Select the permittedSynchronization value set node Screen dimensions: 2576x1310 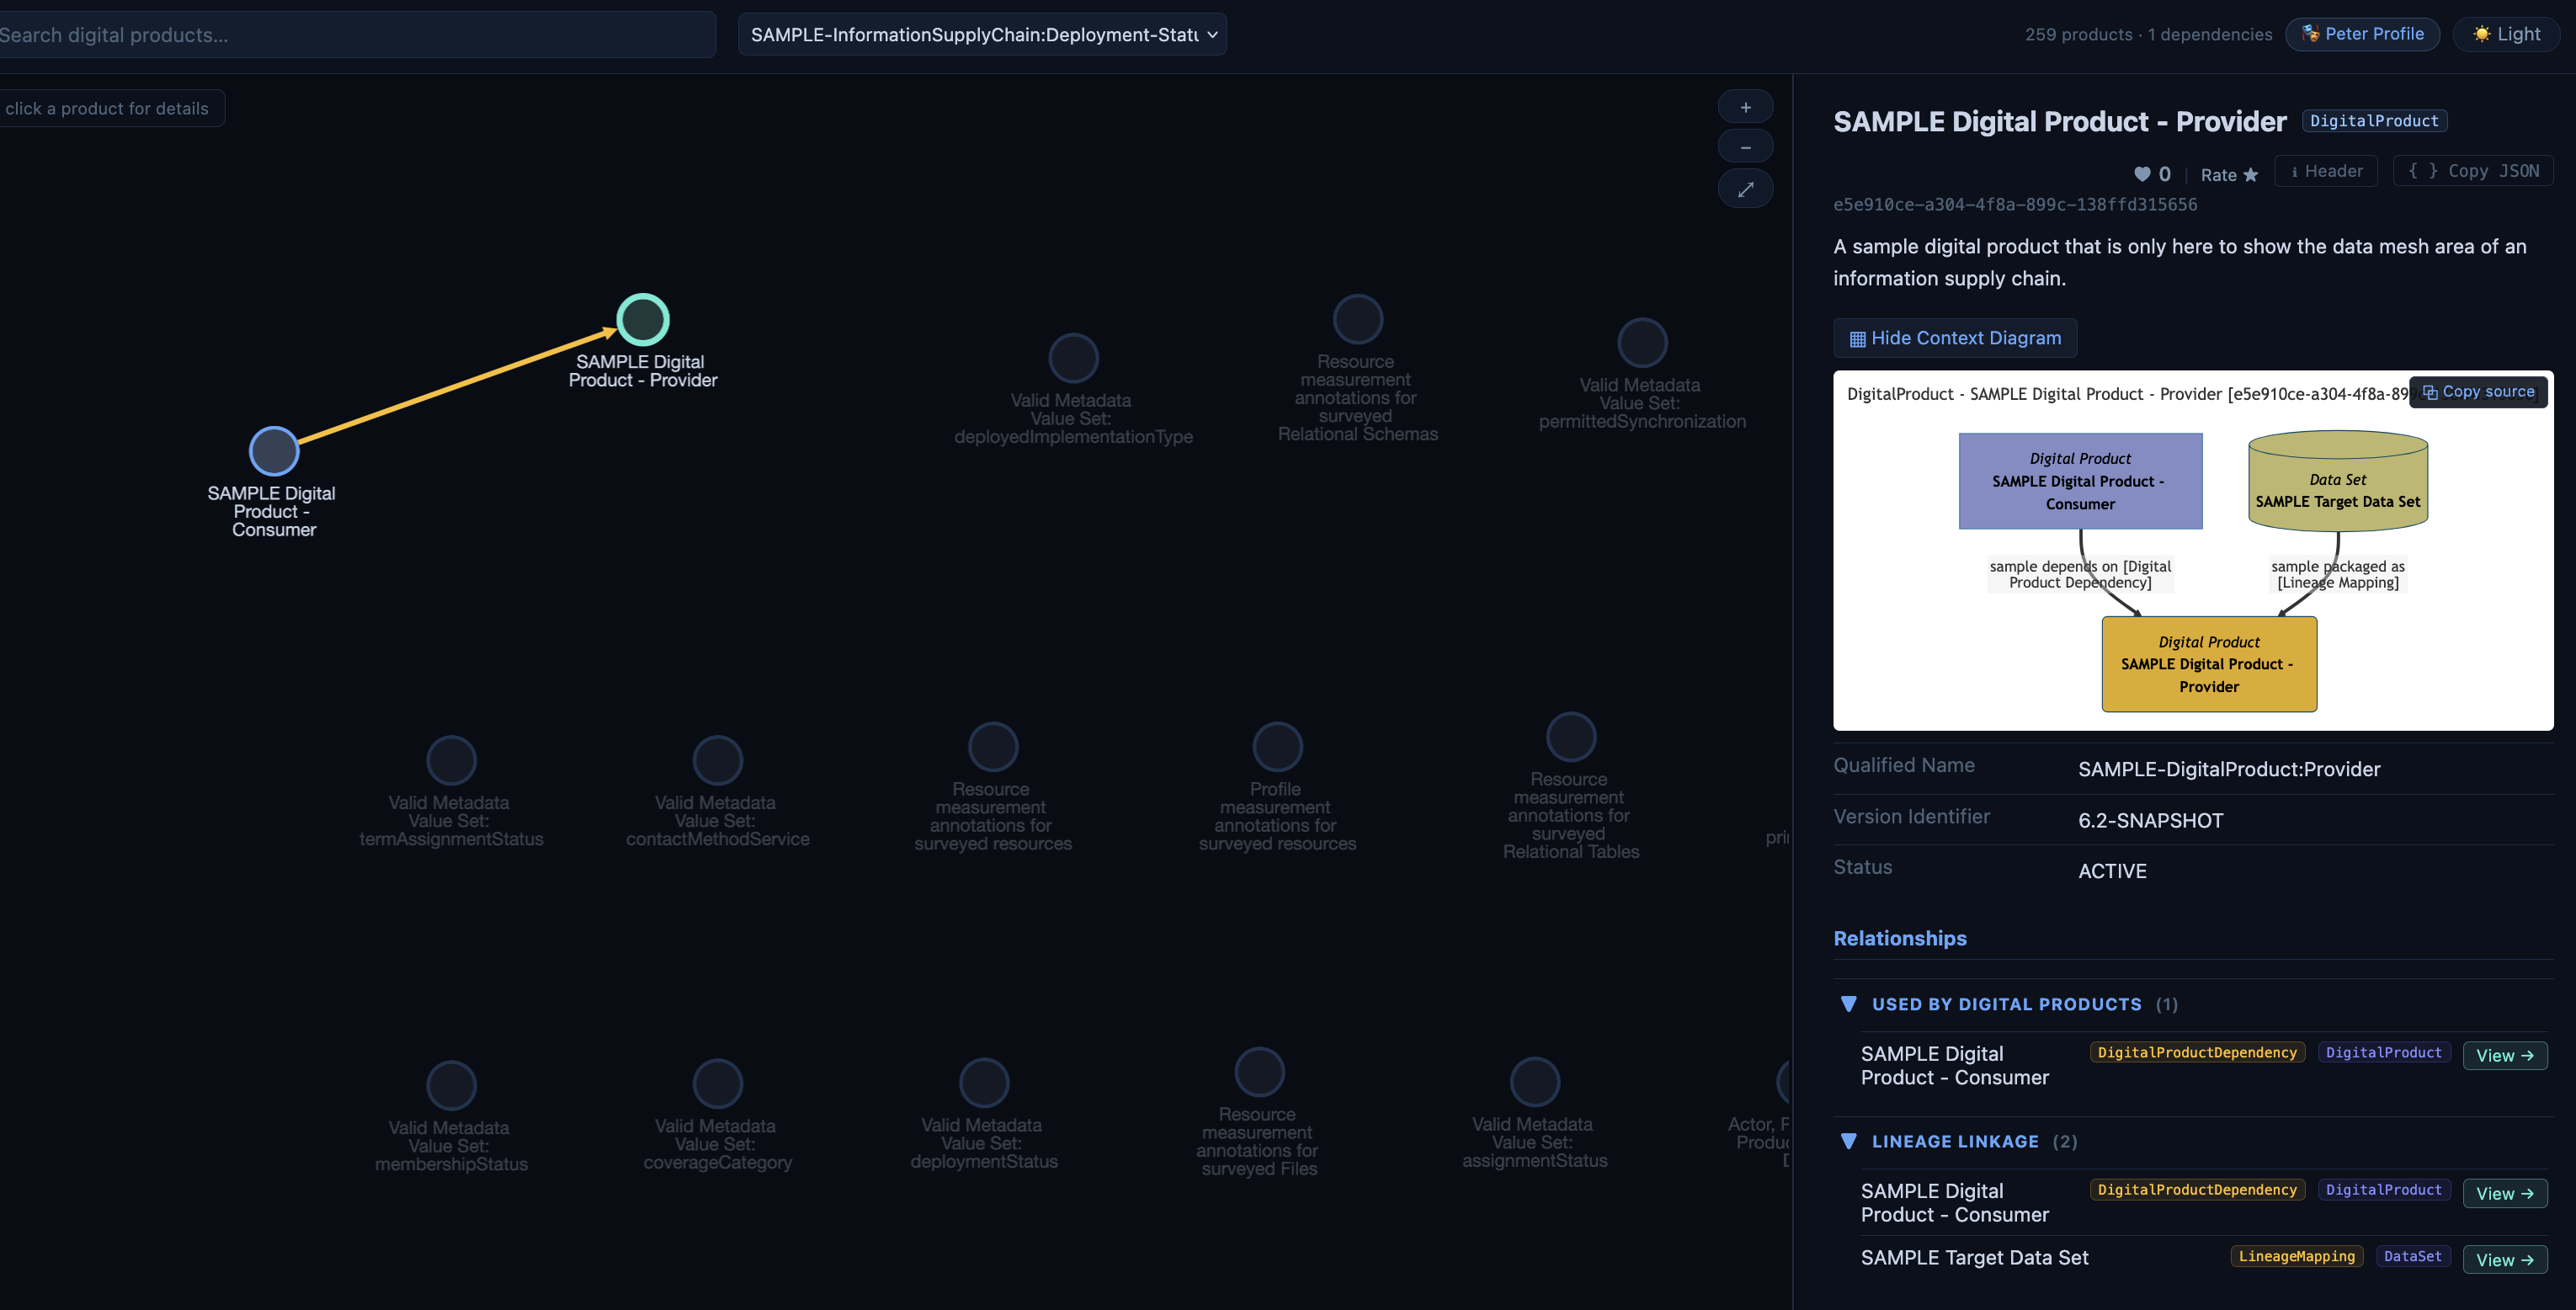click(x=1642, y=343)
